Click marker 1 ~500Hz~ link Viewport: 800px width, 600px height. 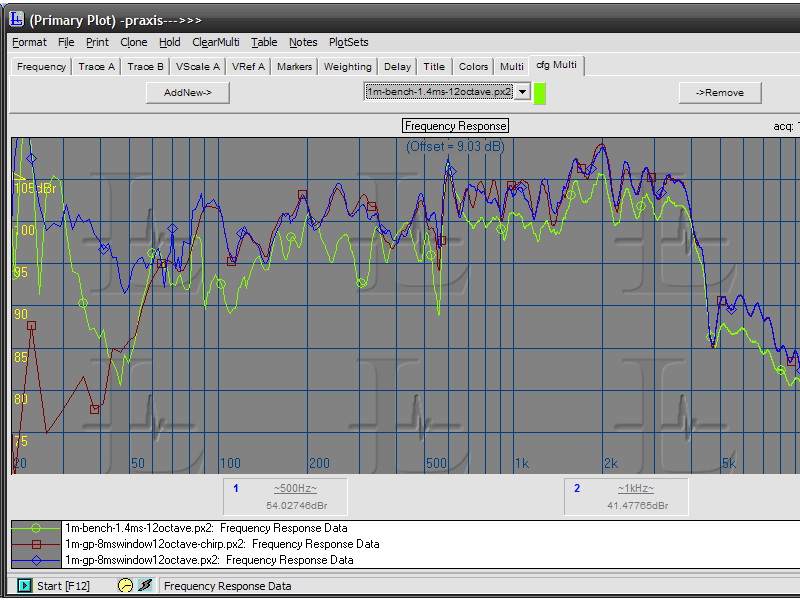[295, 488]
